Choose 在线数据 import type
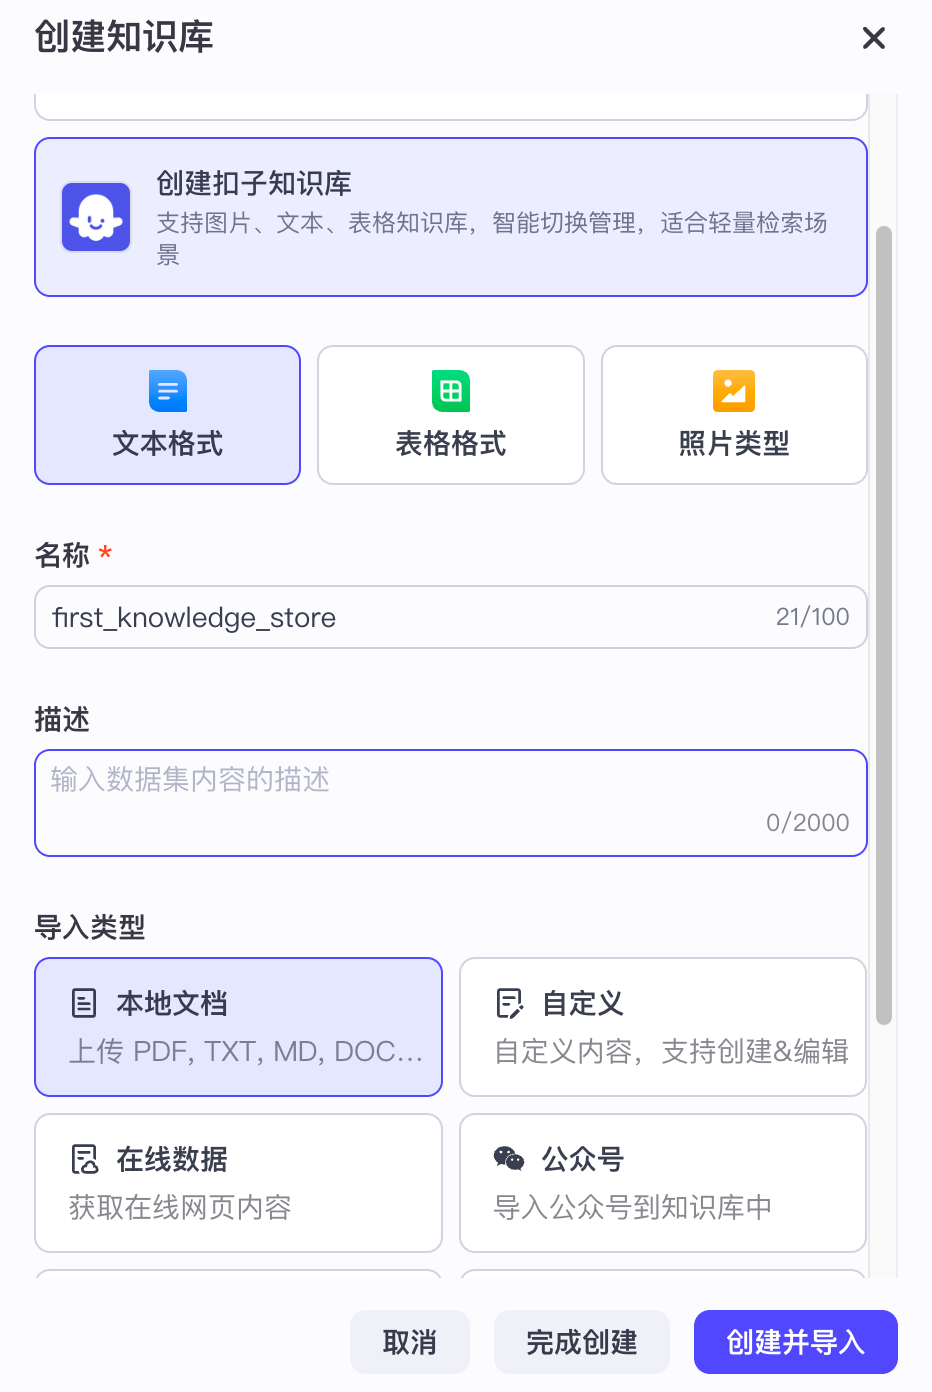 pyautogui.click(x=238, y=1183)
